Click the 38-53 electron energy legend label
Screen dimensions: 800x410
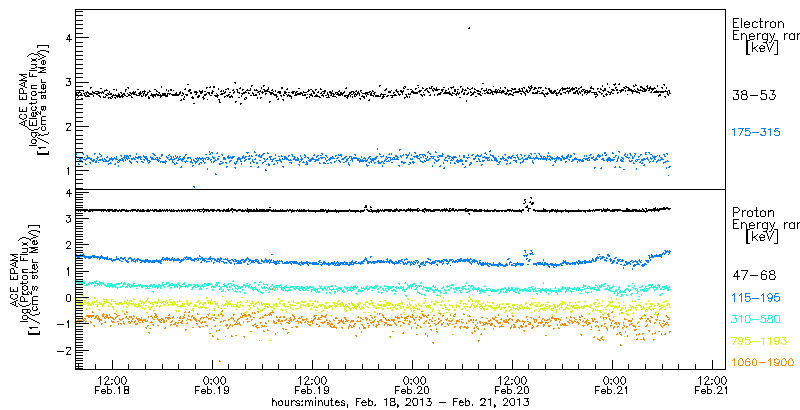point(754,96)
